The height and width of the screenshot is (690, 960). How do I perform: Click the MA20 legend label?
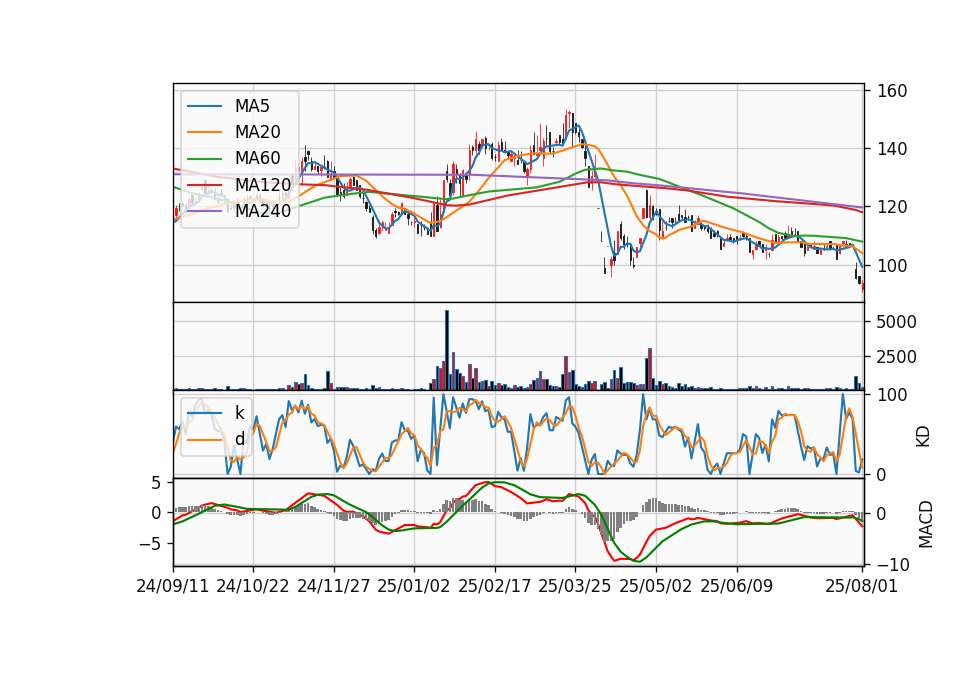point(257,132)
